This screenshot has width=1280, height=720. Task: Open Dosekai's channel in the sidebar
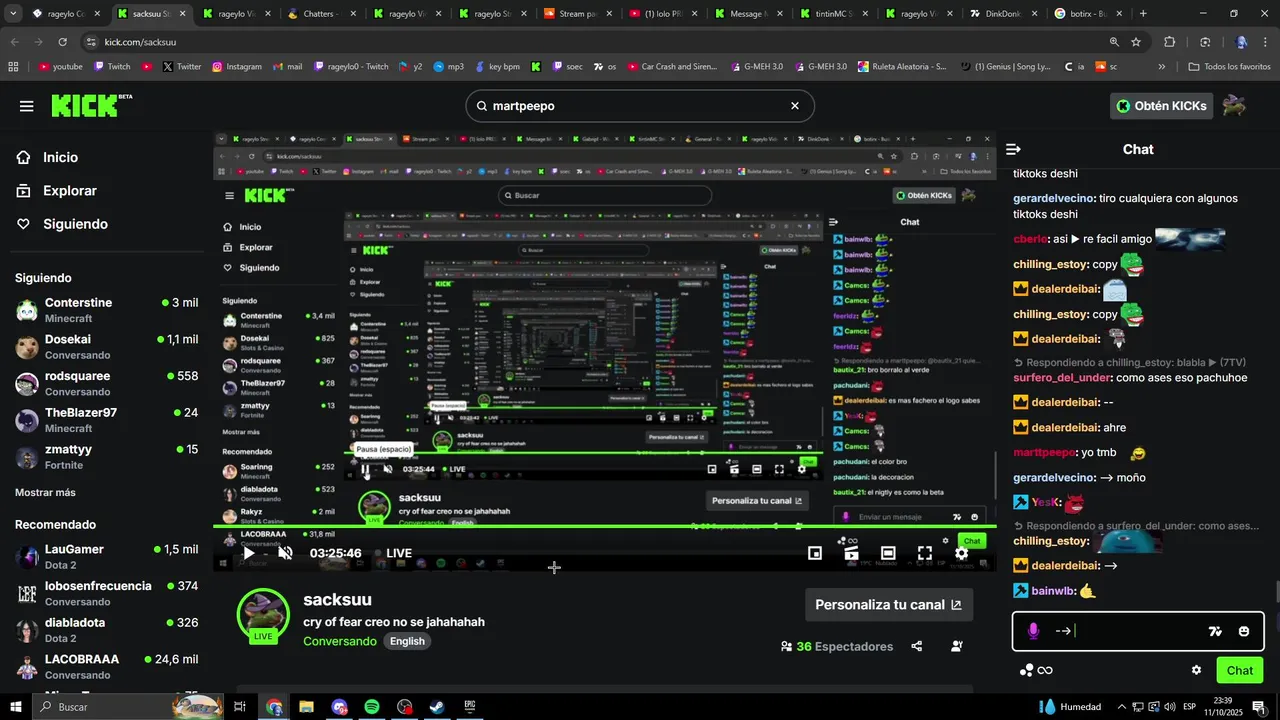coord(106,346)
